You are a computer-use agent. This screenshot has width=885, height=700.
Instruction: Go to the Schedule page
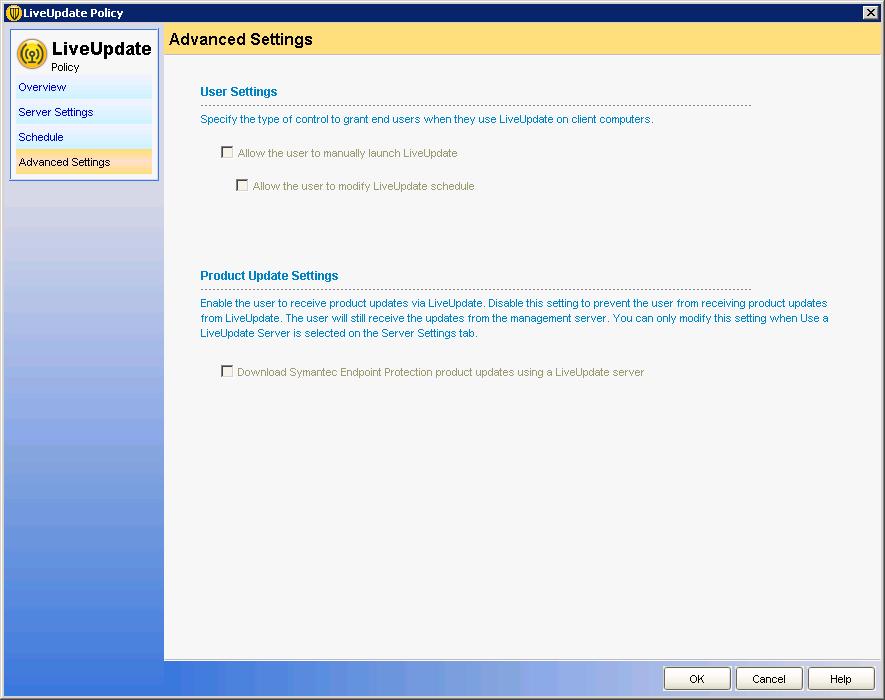[x=84, y=137]
